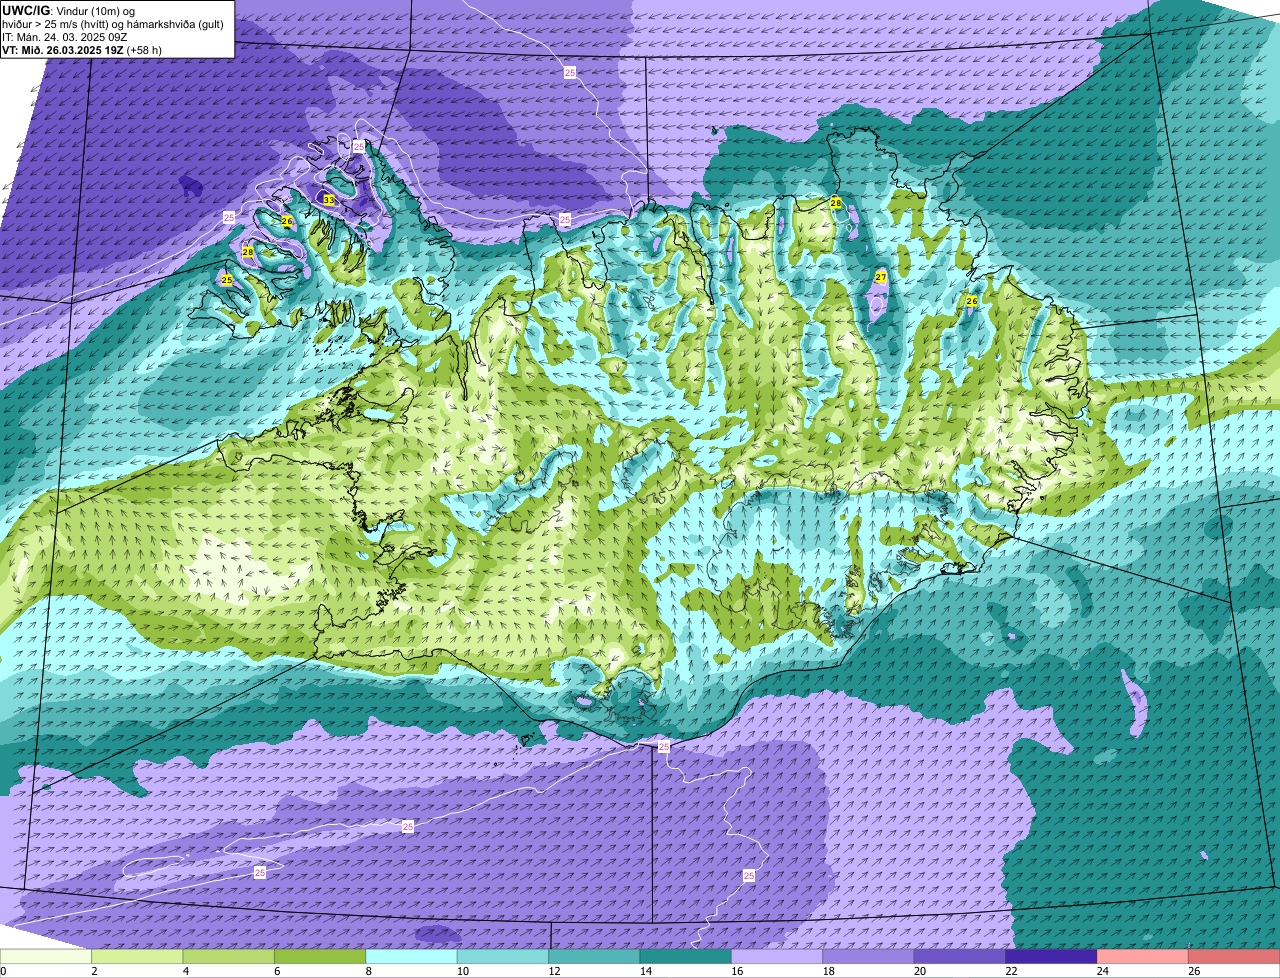Viewport: 1280px width, 978px height.
Task: Choose the 22–24 m/s dark indigo swatch
Action: 1052,956
